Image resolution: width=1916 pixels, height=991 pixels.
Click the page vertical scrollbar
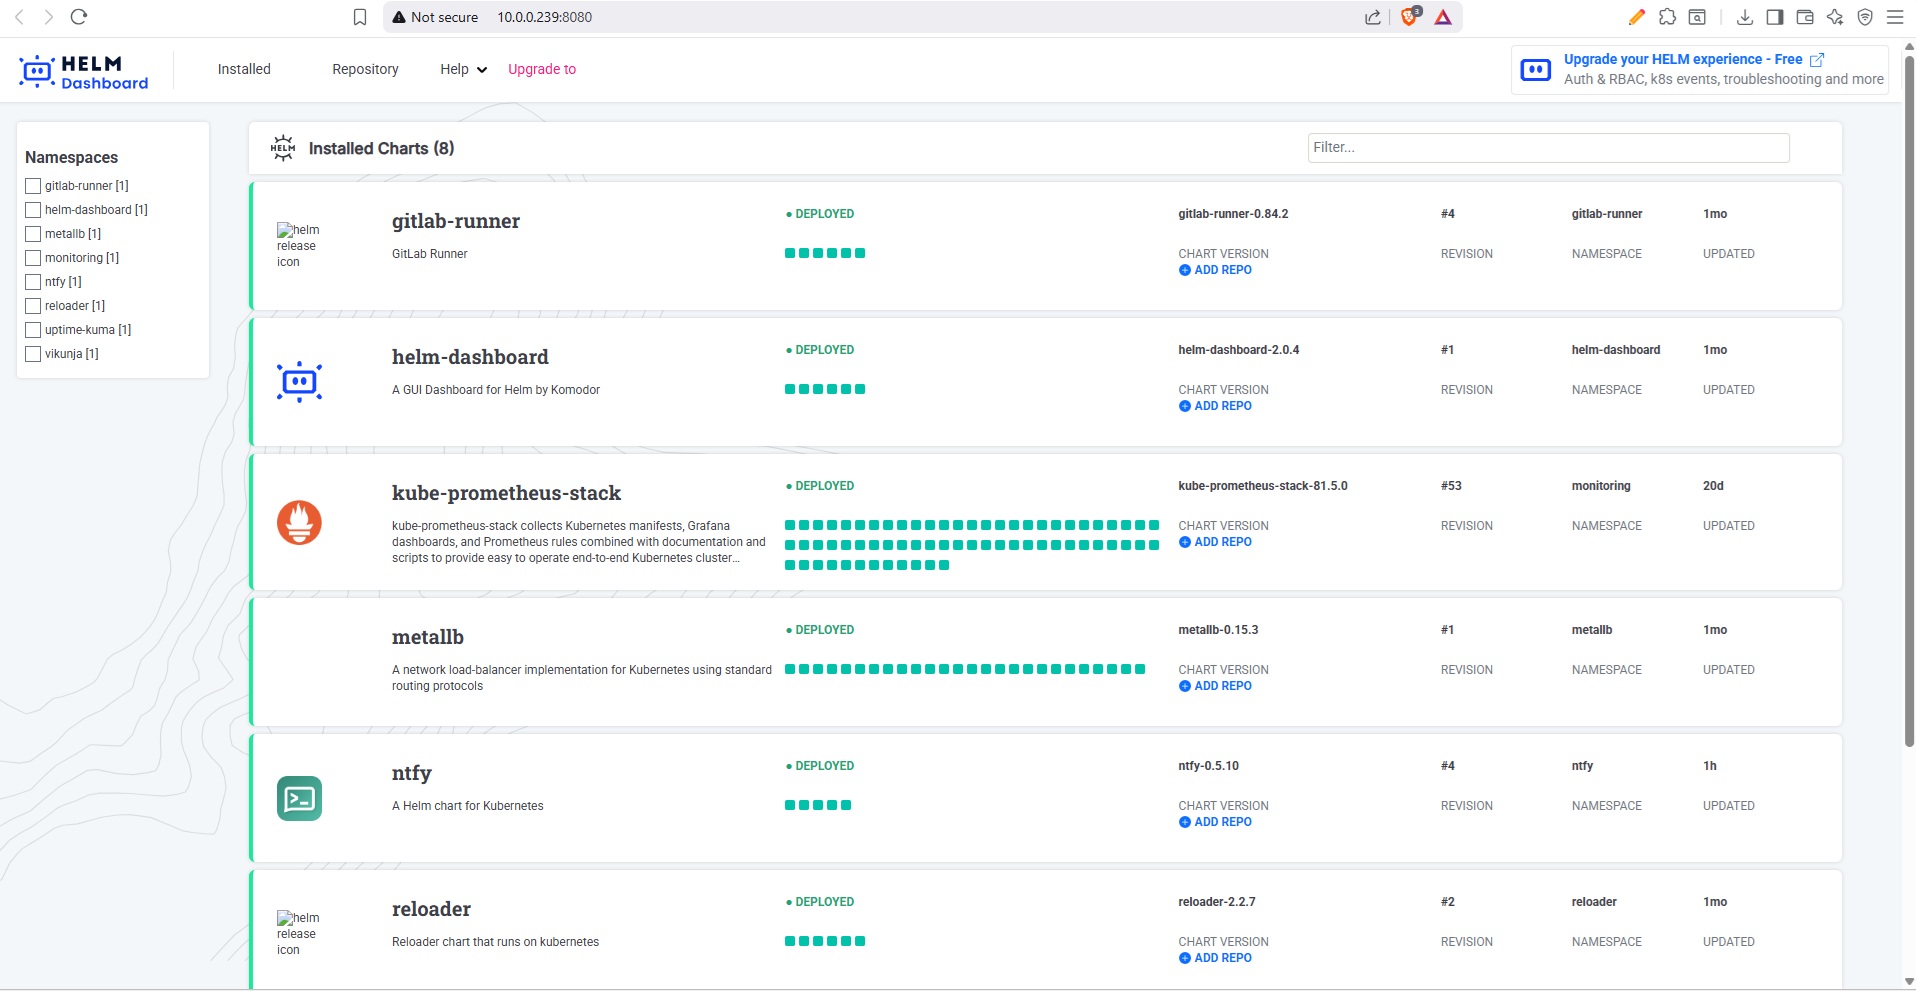pos(1908,400)
